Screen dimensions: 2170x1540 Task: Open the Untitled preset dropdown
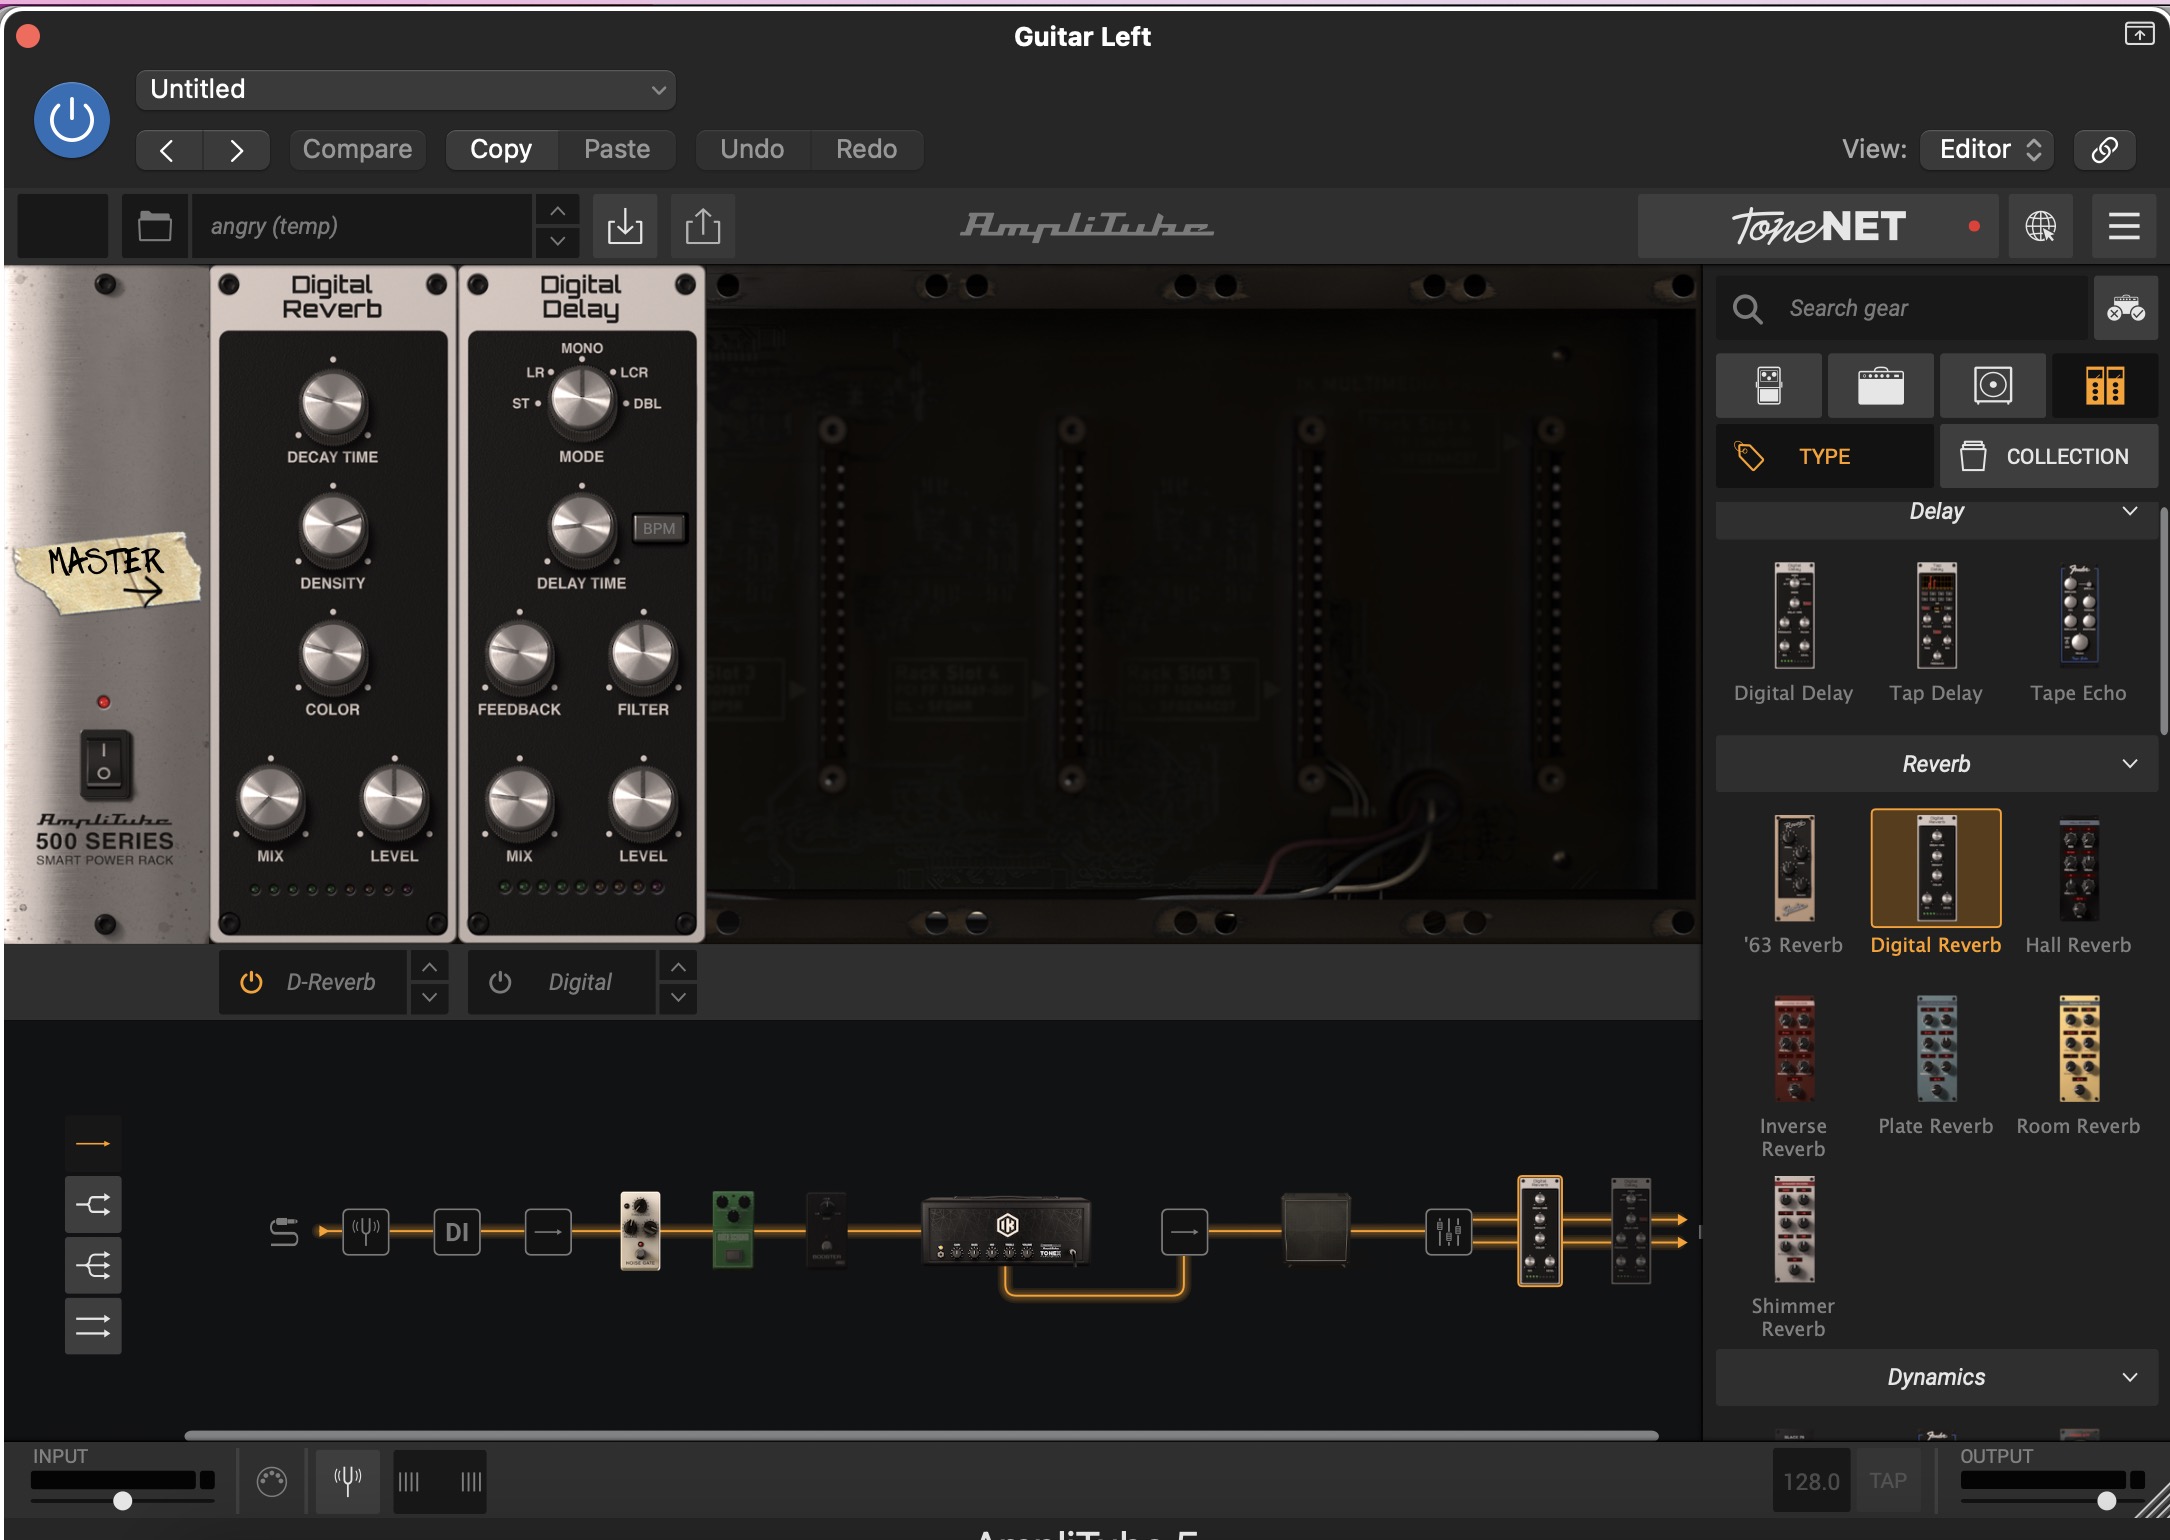coord(406,89)
